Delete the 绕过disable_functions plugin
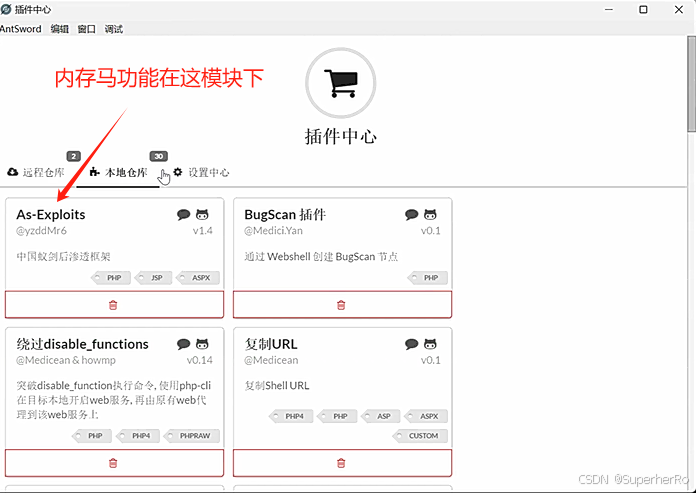 click(114, 463)
